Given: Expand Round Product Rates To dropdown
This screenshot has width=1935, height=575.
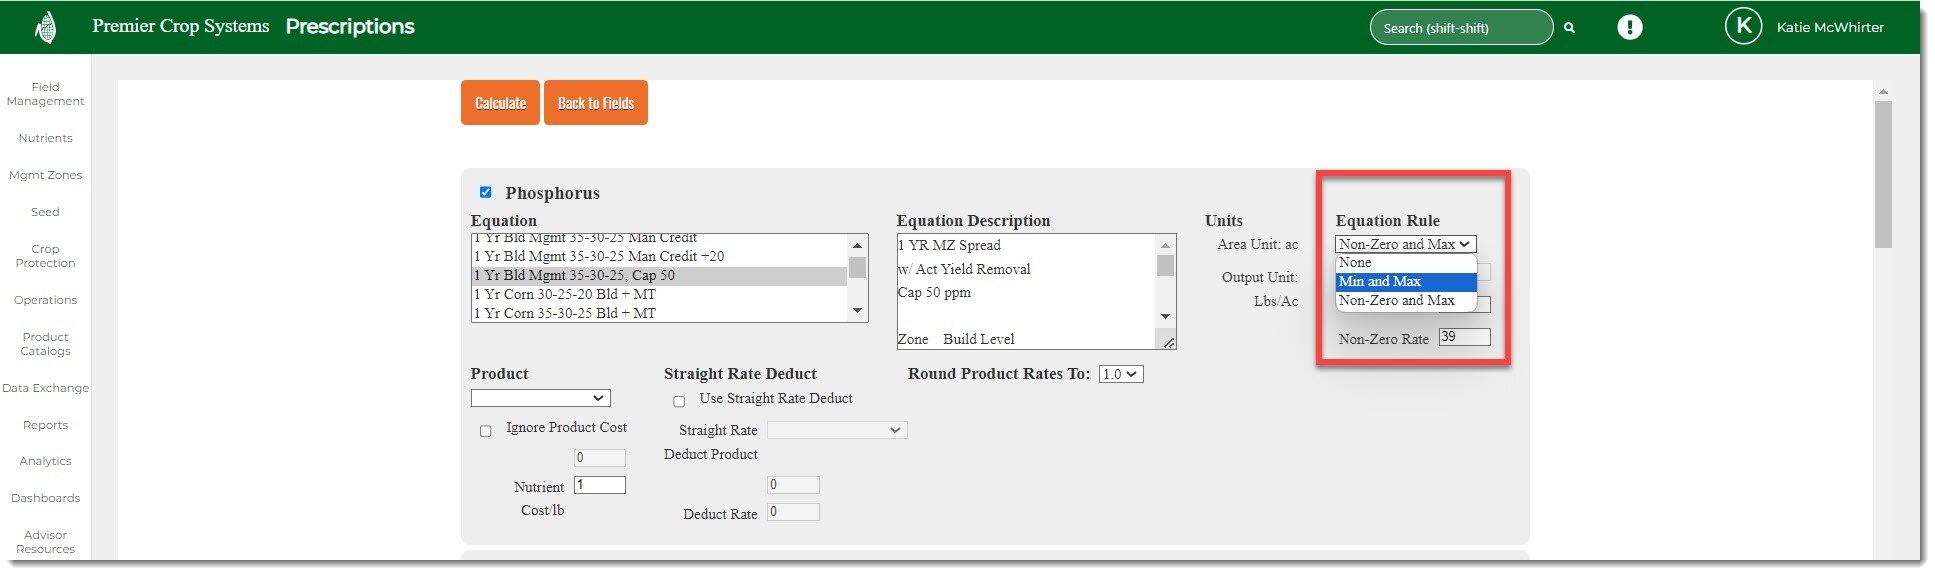Looking at the screenshot, I should pyautogui.click(x=1120, y=374).
